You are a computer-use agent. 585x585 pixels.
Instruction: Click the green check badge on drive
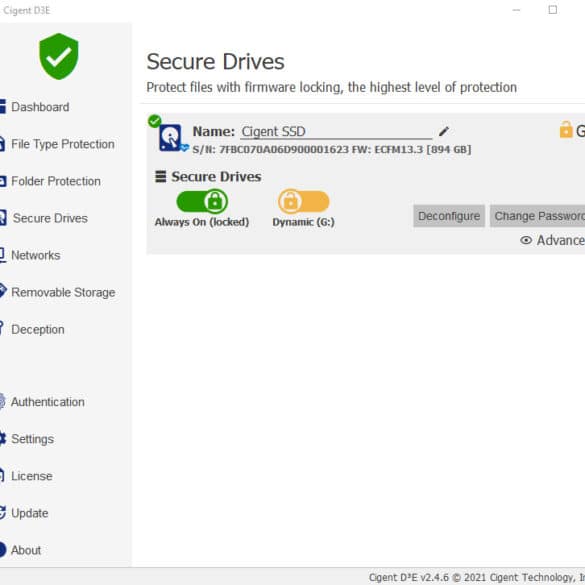click(x=154, y=121)
